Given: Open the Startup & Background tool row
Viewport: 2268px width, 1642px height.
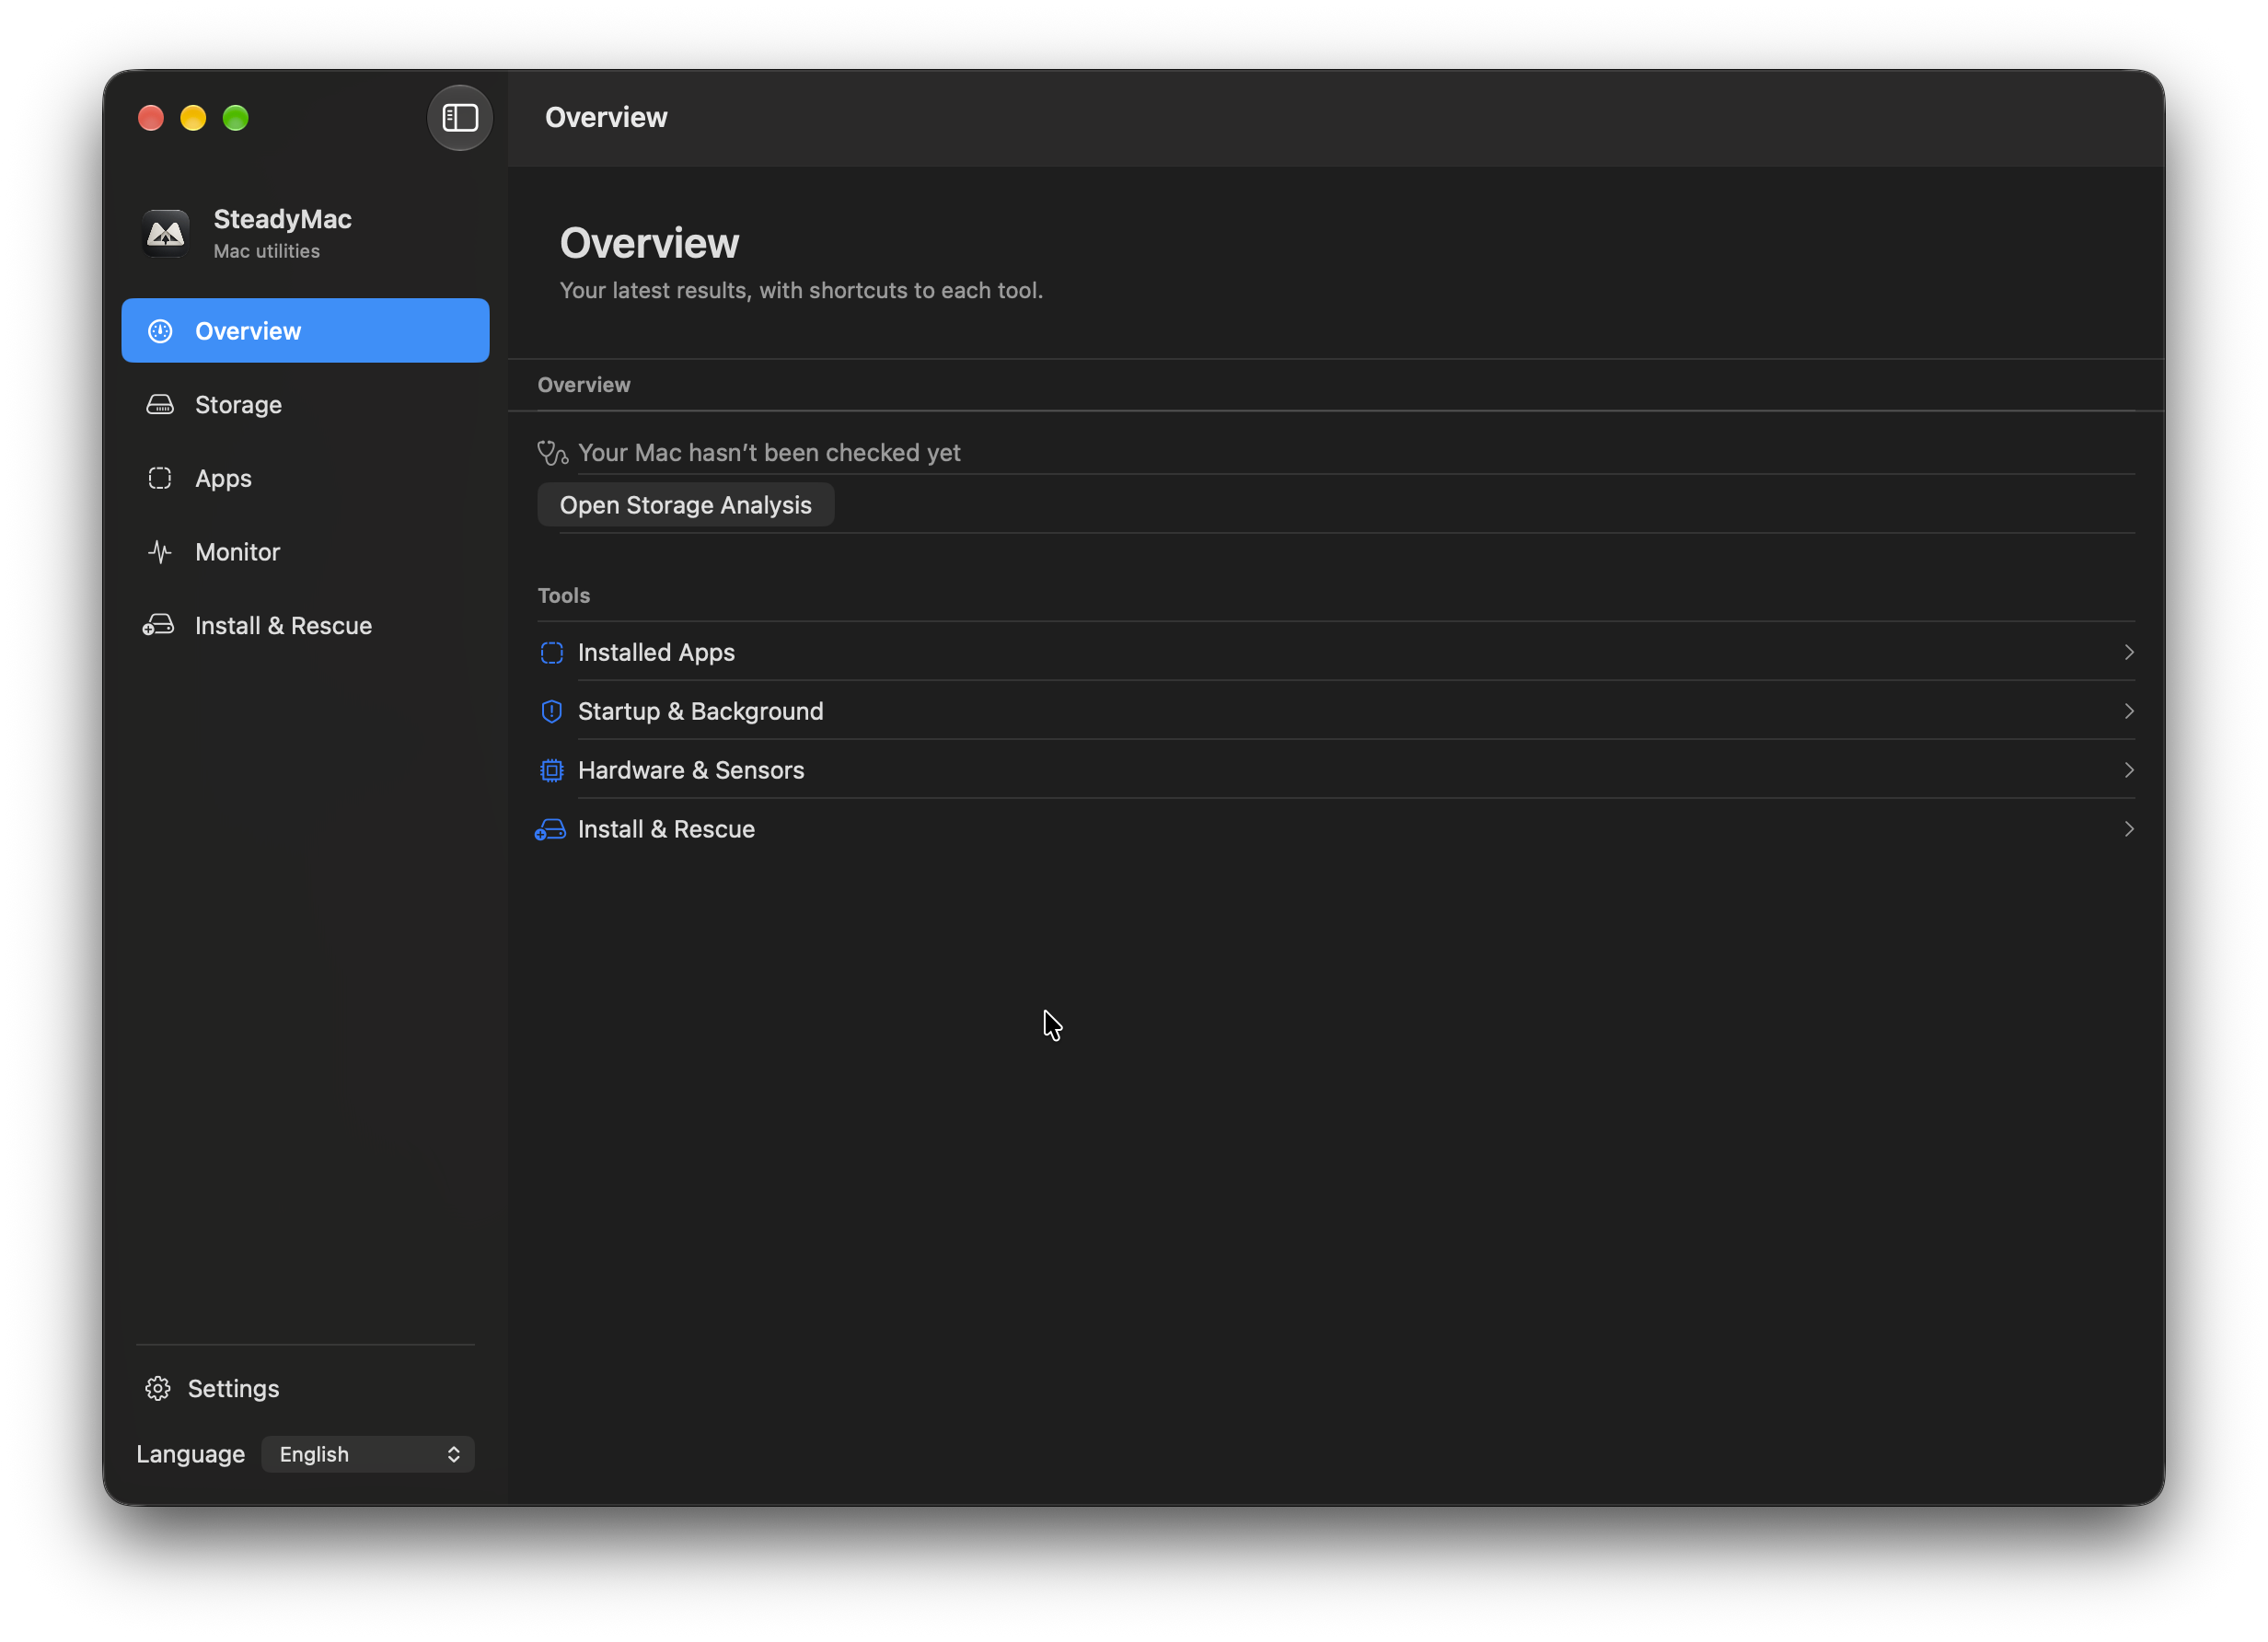Looking at the screenshot, I should pyautogui.click(x=1336, y=712).
